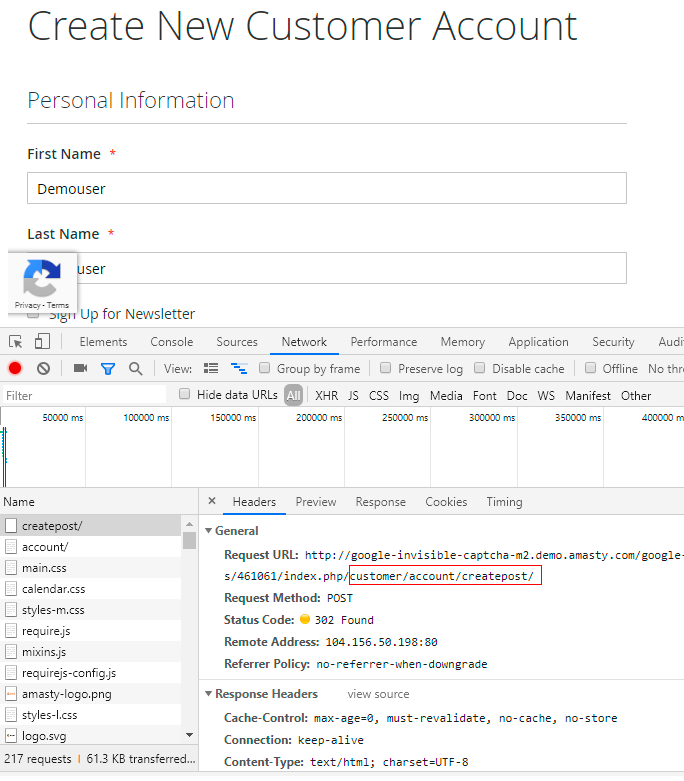Click the First Name input field
Viewport: 684px width, 781px height.
tap(326, 188)
